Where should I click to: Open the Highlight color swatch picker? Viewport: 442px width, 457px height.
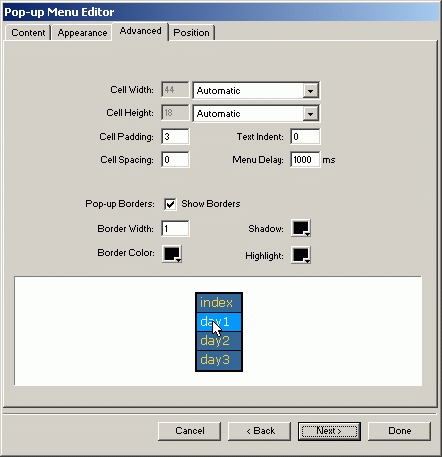(x=301, y=255)
